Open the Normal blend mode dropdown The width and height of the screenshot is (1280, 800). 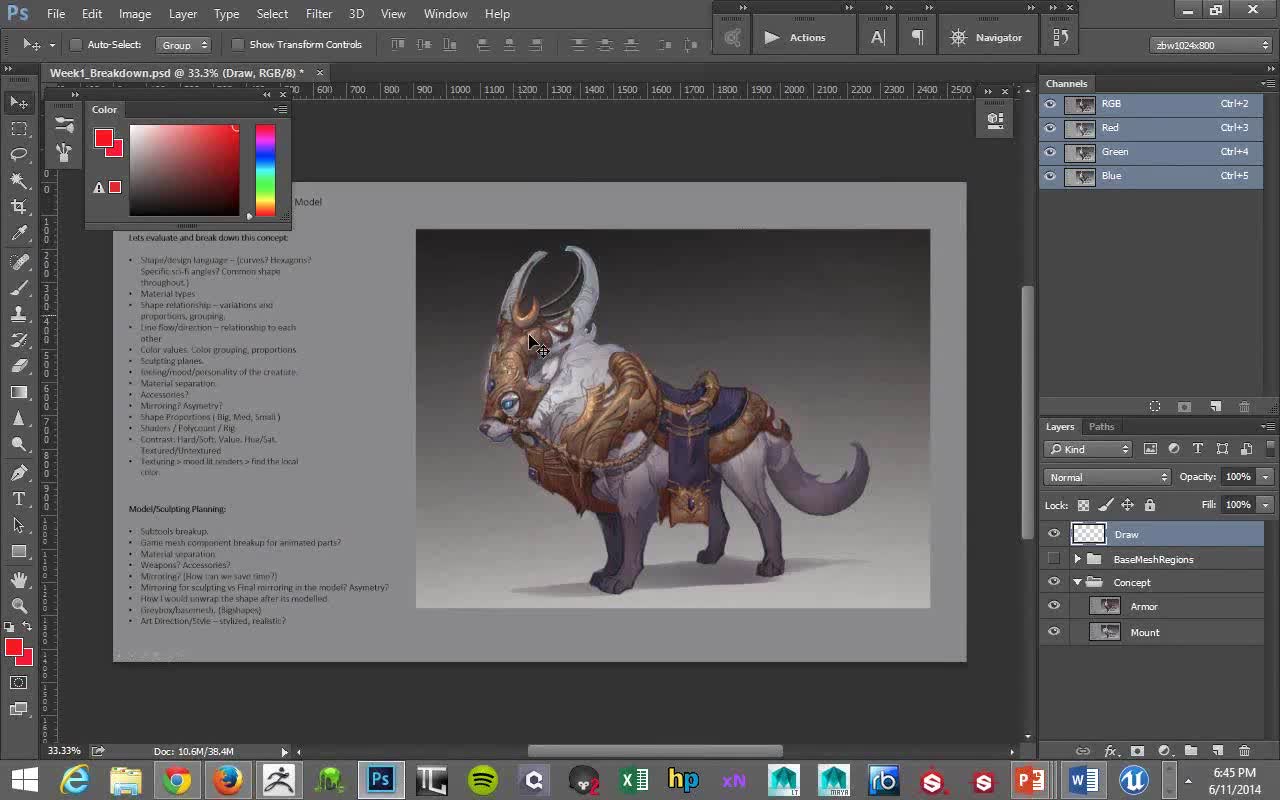[1107, 477]
